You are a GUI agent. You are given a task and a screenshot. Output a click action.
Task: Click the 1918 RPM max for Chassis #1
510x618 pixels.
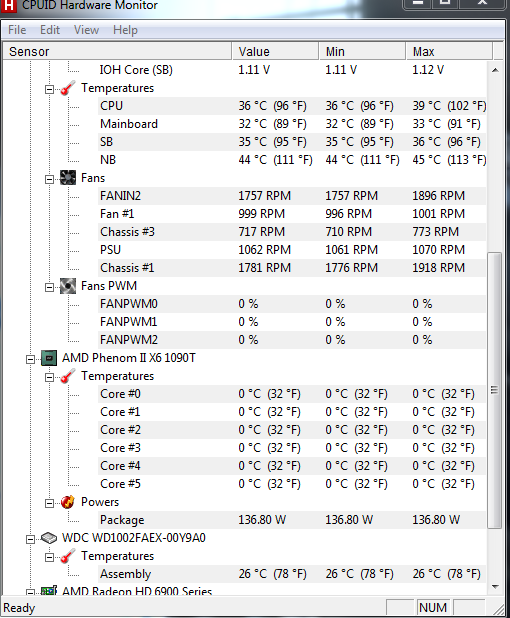click(439, 268)
